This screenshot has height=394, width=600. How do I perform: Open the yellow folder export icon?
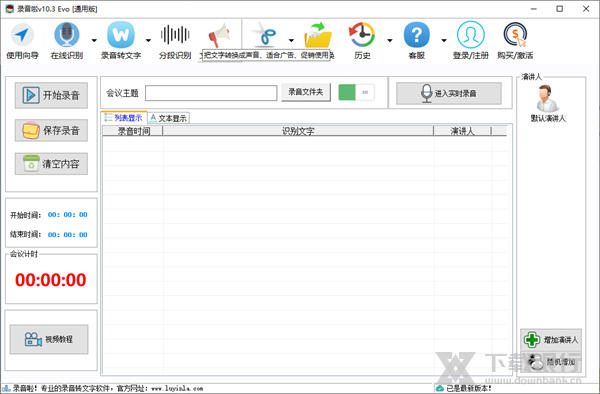[318, 35]
